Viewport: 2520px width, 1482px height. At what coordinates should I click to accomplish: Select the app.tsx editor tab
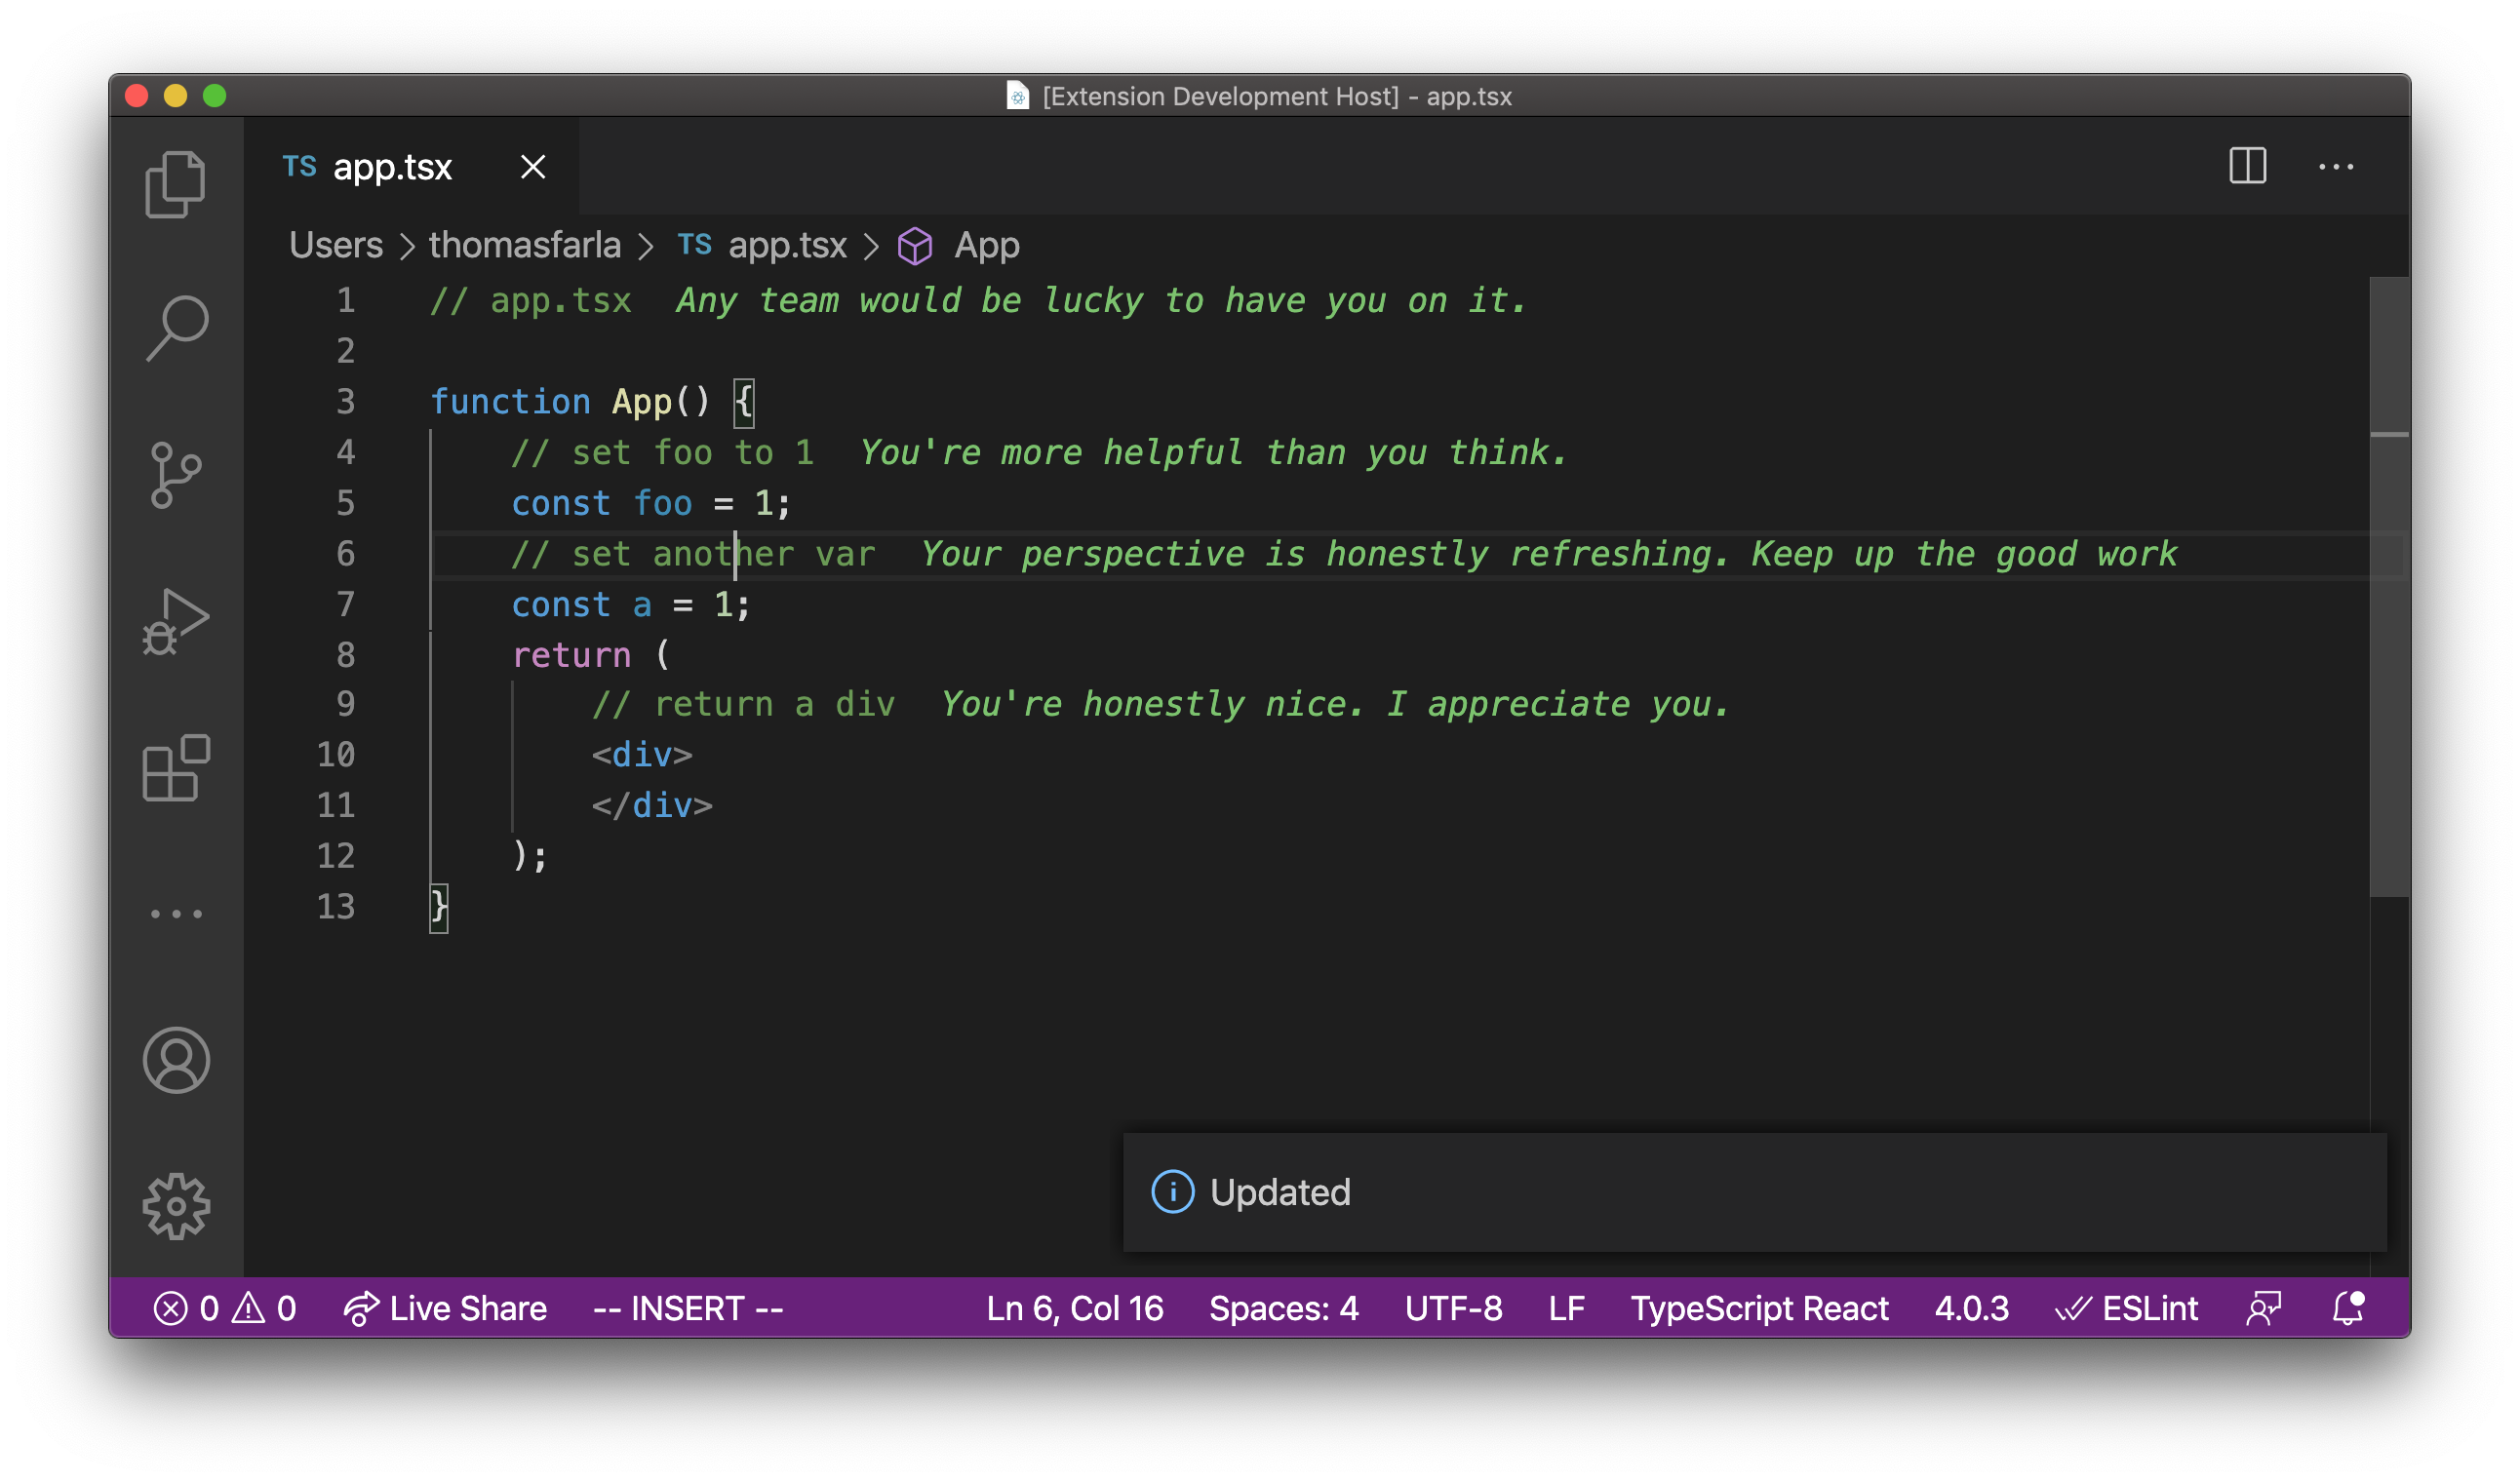coord(392,167)
